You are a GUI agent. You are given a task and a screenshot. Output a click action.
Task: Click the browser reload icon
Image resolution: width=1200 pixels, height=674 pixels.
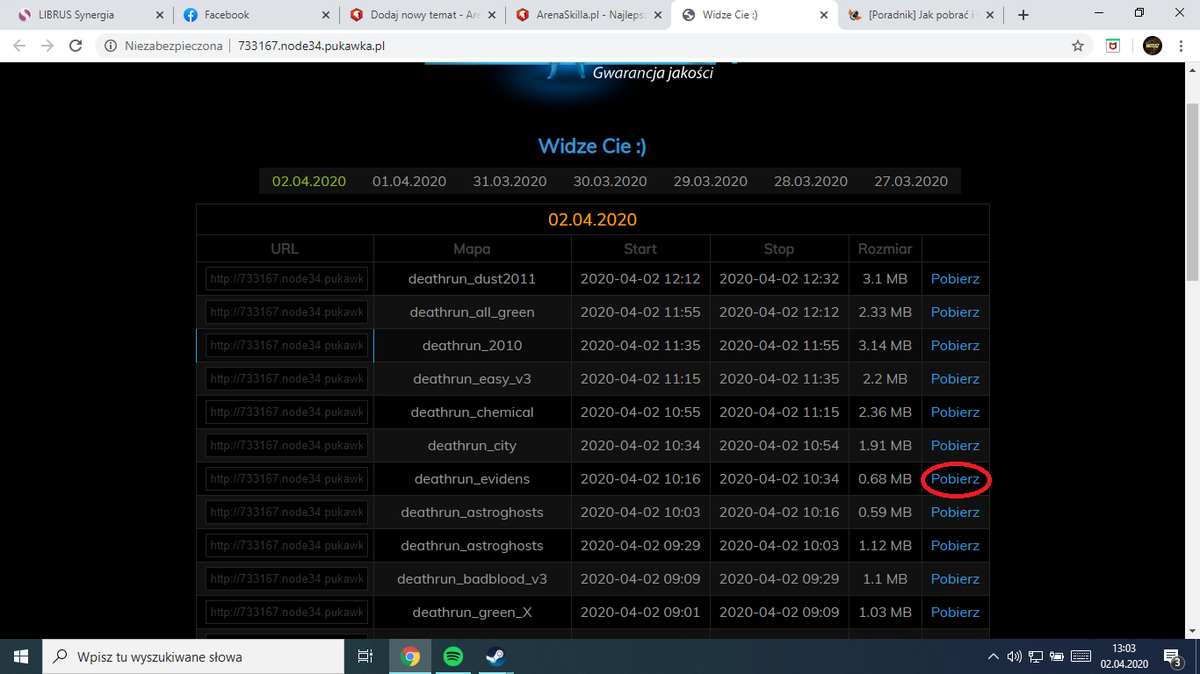[76, 46]
